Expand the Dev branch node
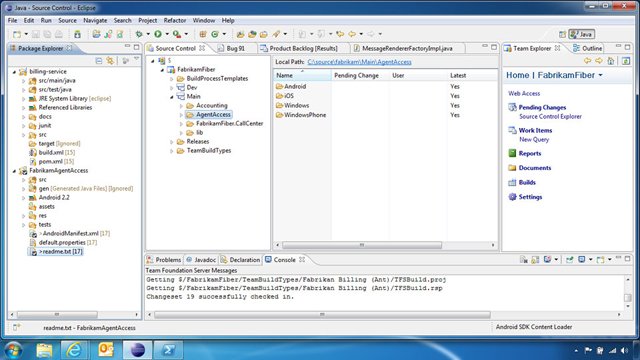 [172, 87]
